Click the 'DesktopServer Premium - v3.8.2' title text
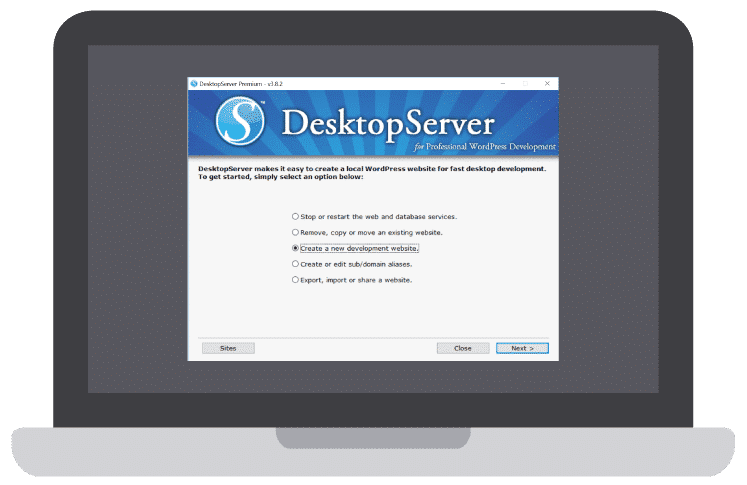This screenshot has width=747, height=485. click(241, 84)
